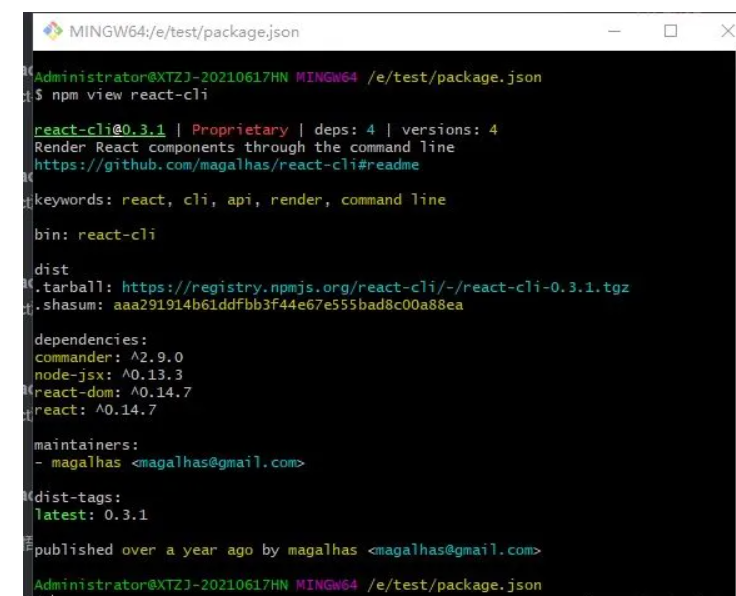This screenshot has width=736, height=596.
Task: Click 'over a year ago' in published line
Action: pos(187,550)
